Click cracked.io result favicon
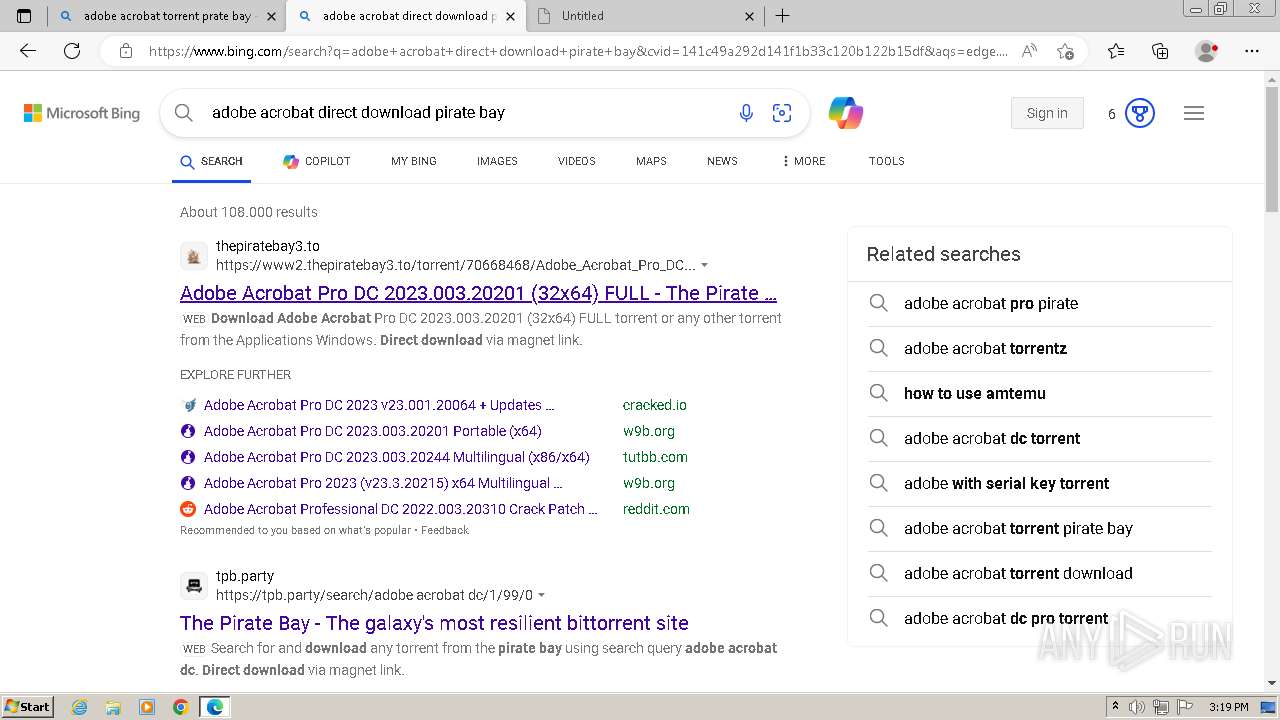Viewport: 1280px width, 720px height. coord(188,405)
